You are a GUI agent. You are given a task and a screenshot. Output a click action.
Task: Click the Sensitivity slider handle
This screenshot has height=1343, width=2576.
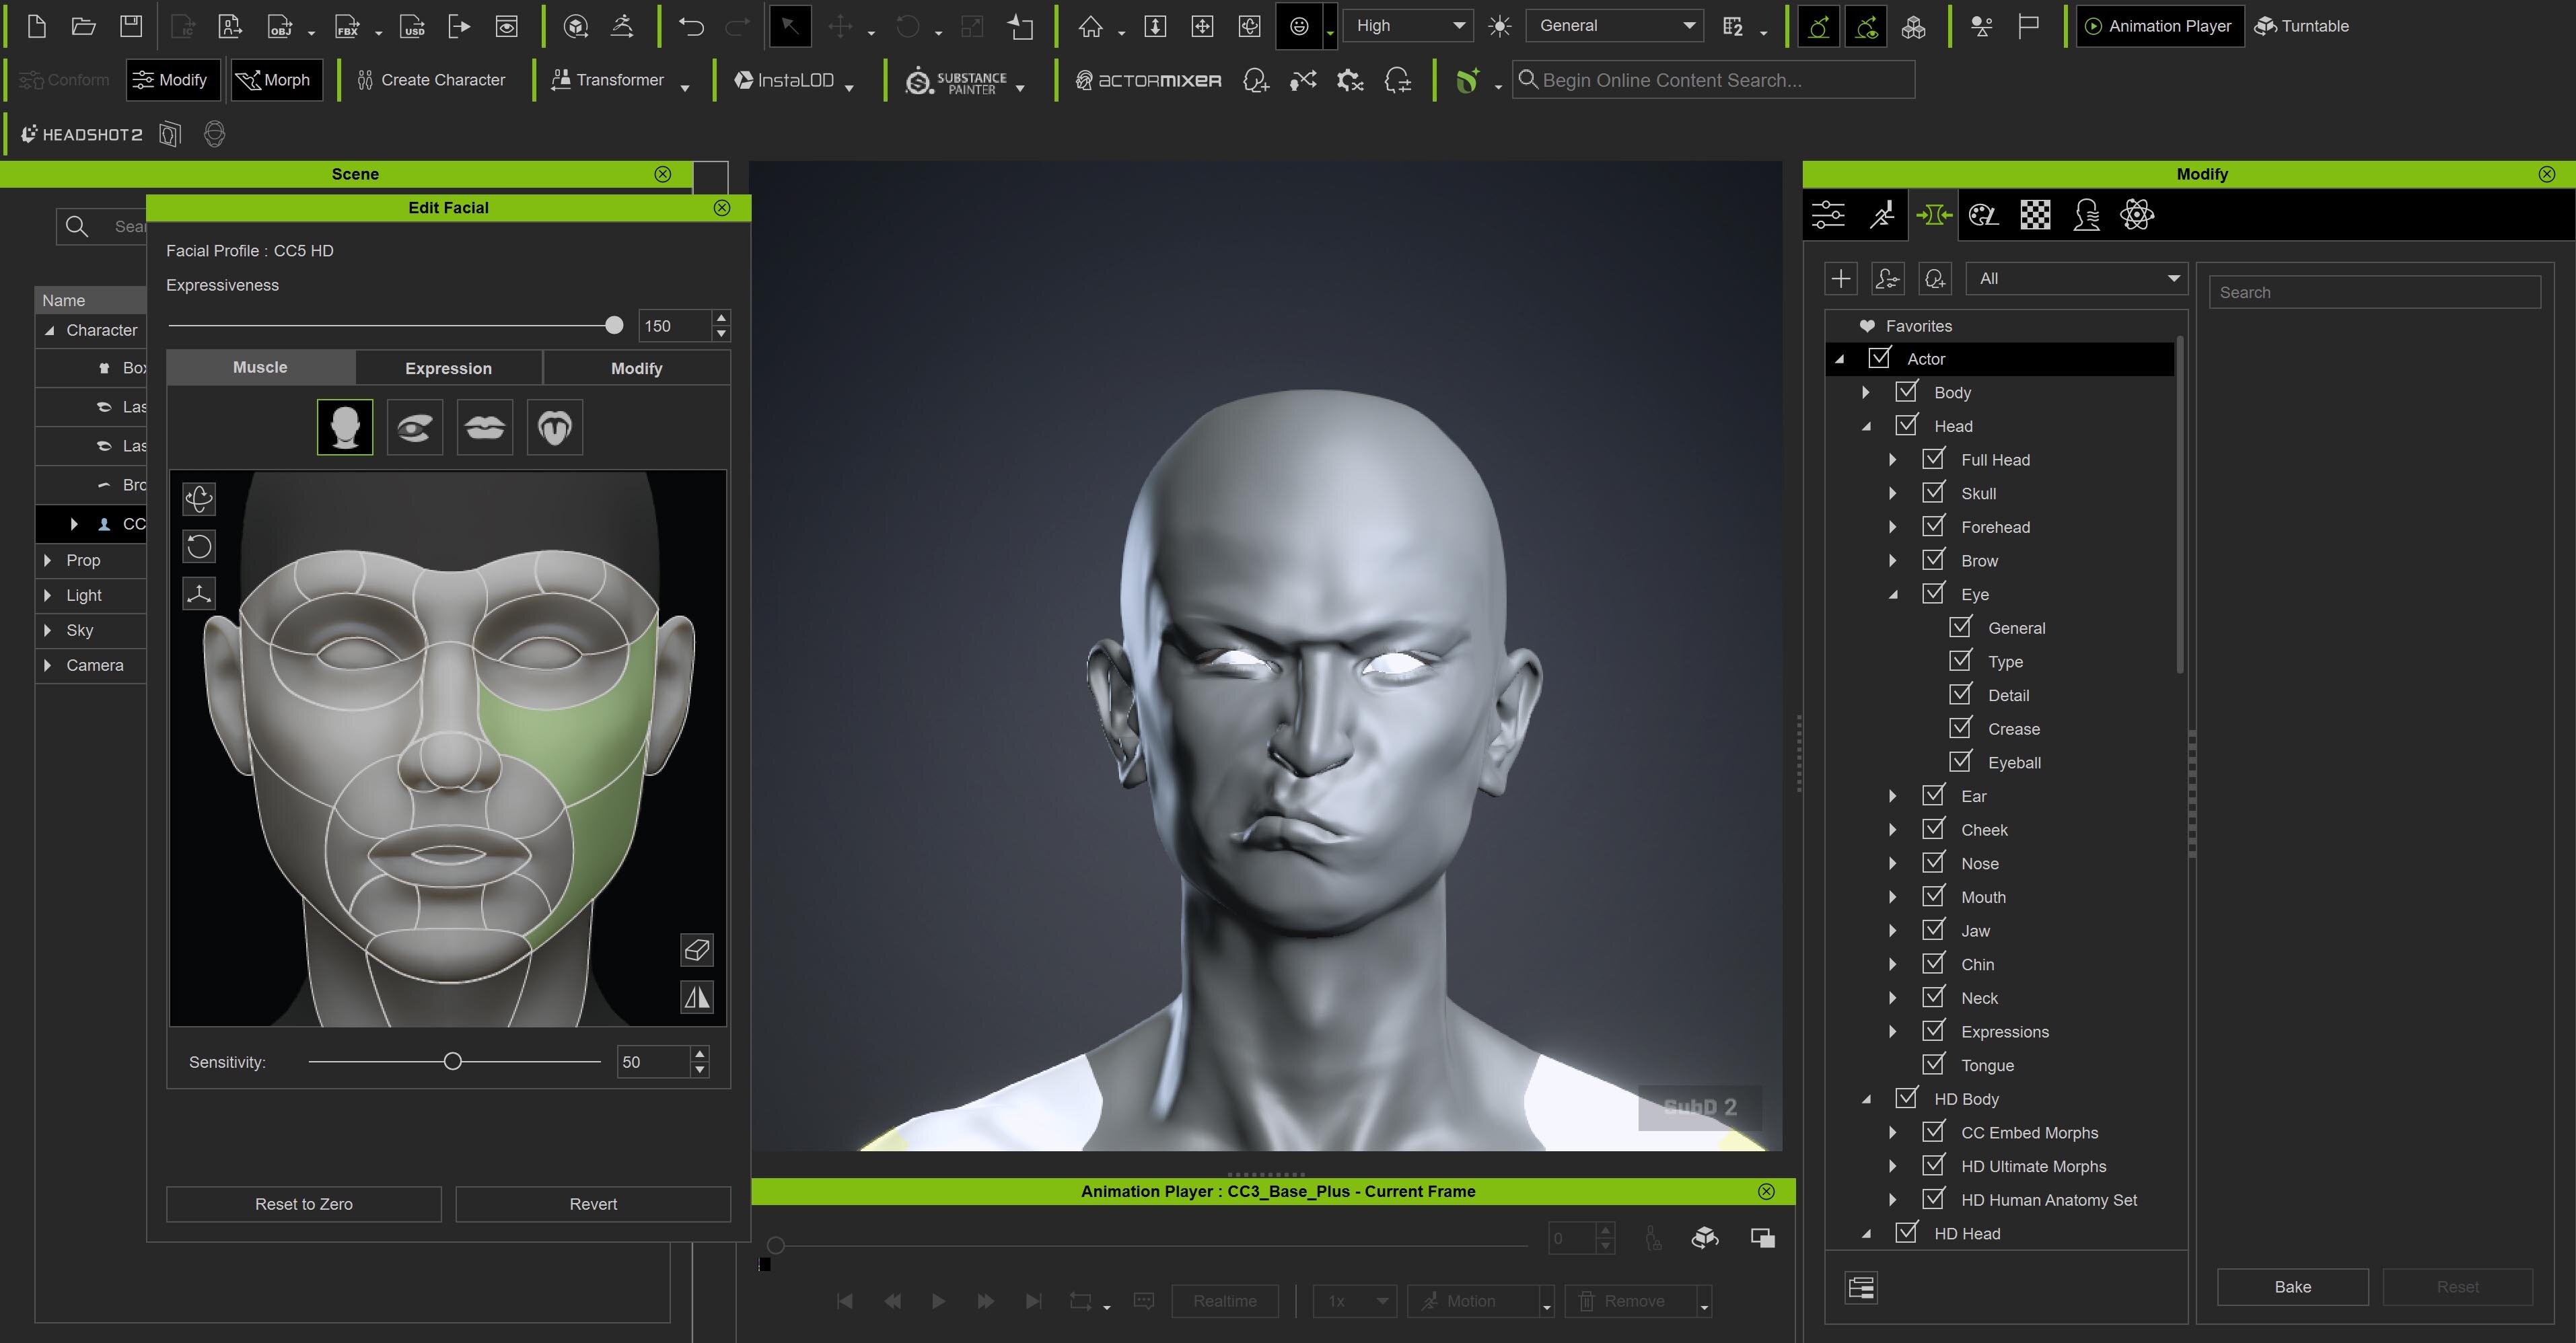coord(453,1062)
